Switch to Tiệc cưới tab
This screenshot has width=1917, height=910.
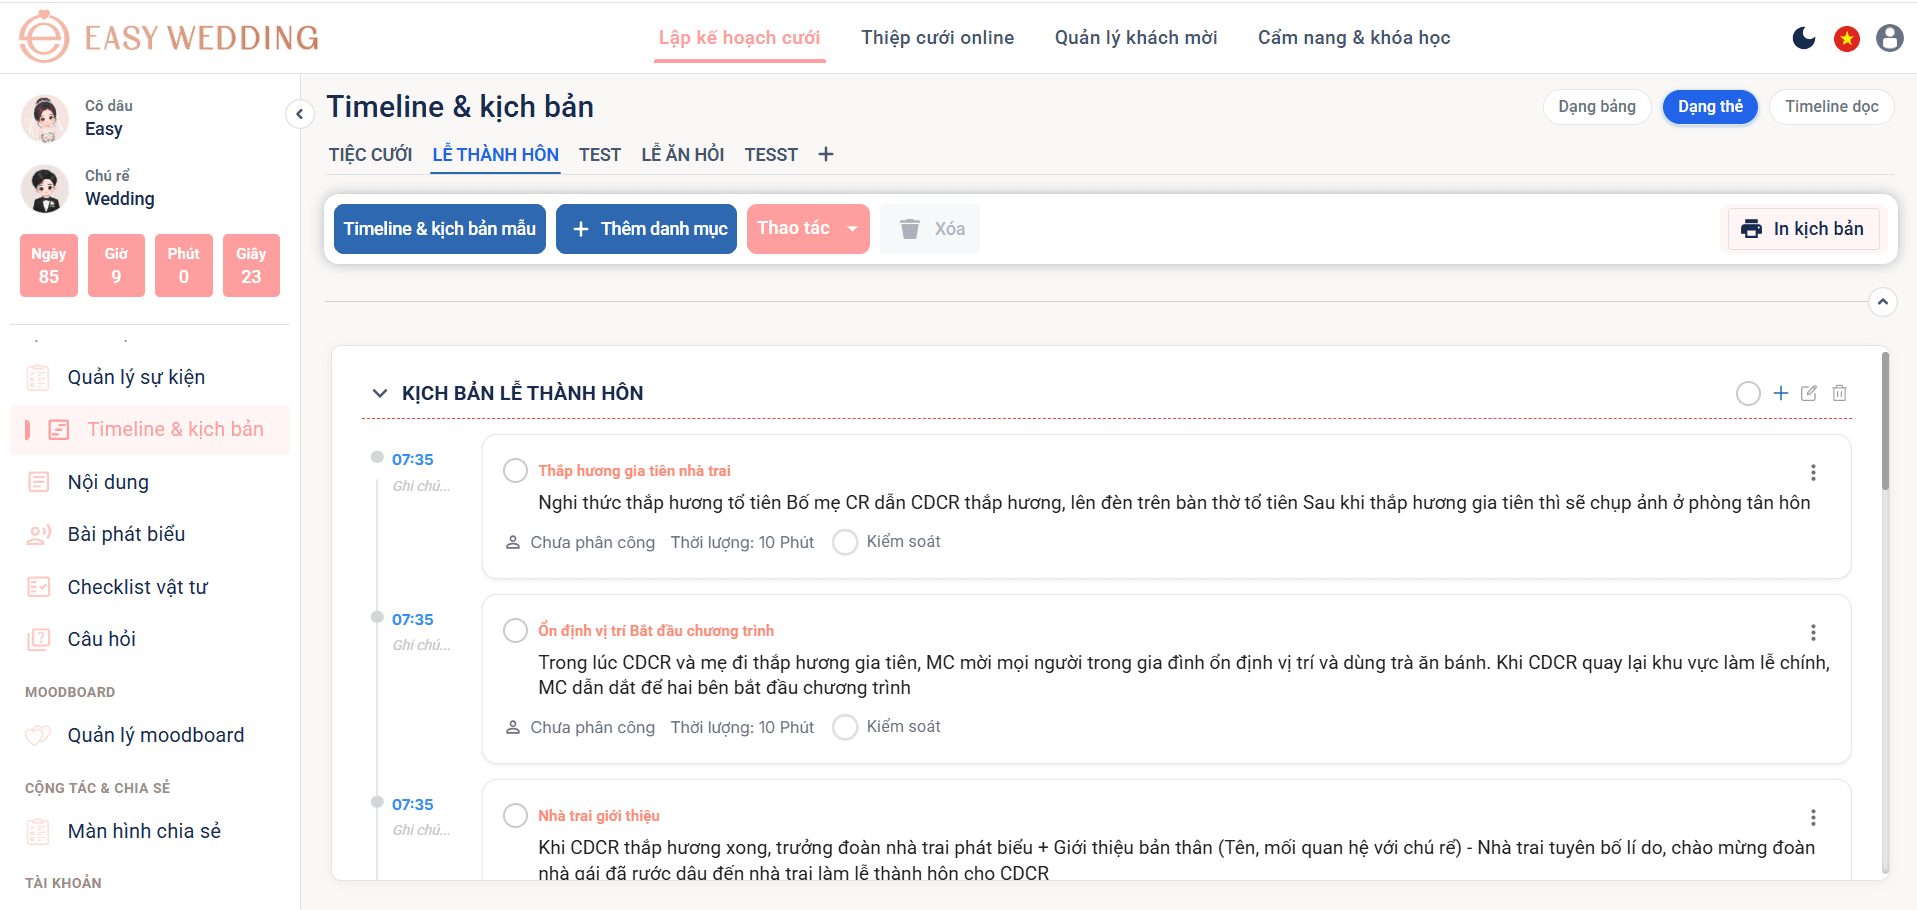370,154
